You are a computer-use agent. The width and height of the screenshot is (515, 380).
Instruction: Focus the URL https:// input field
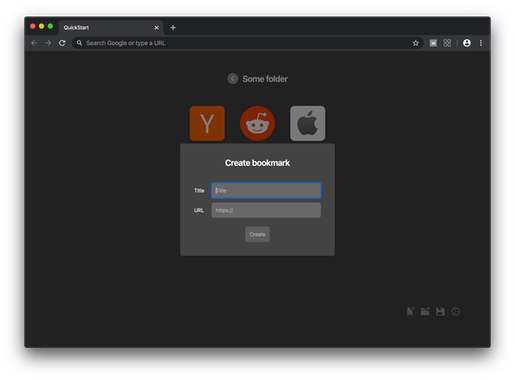click(266, 210)
